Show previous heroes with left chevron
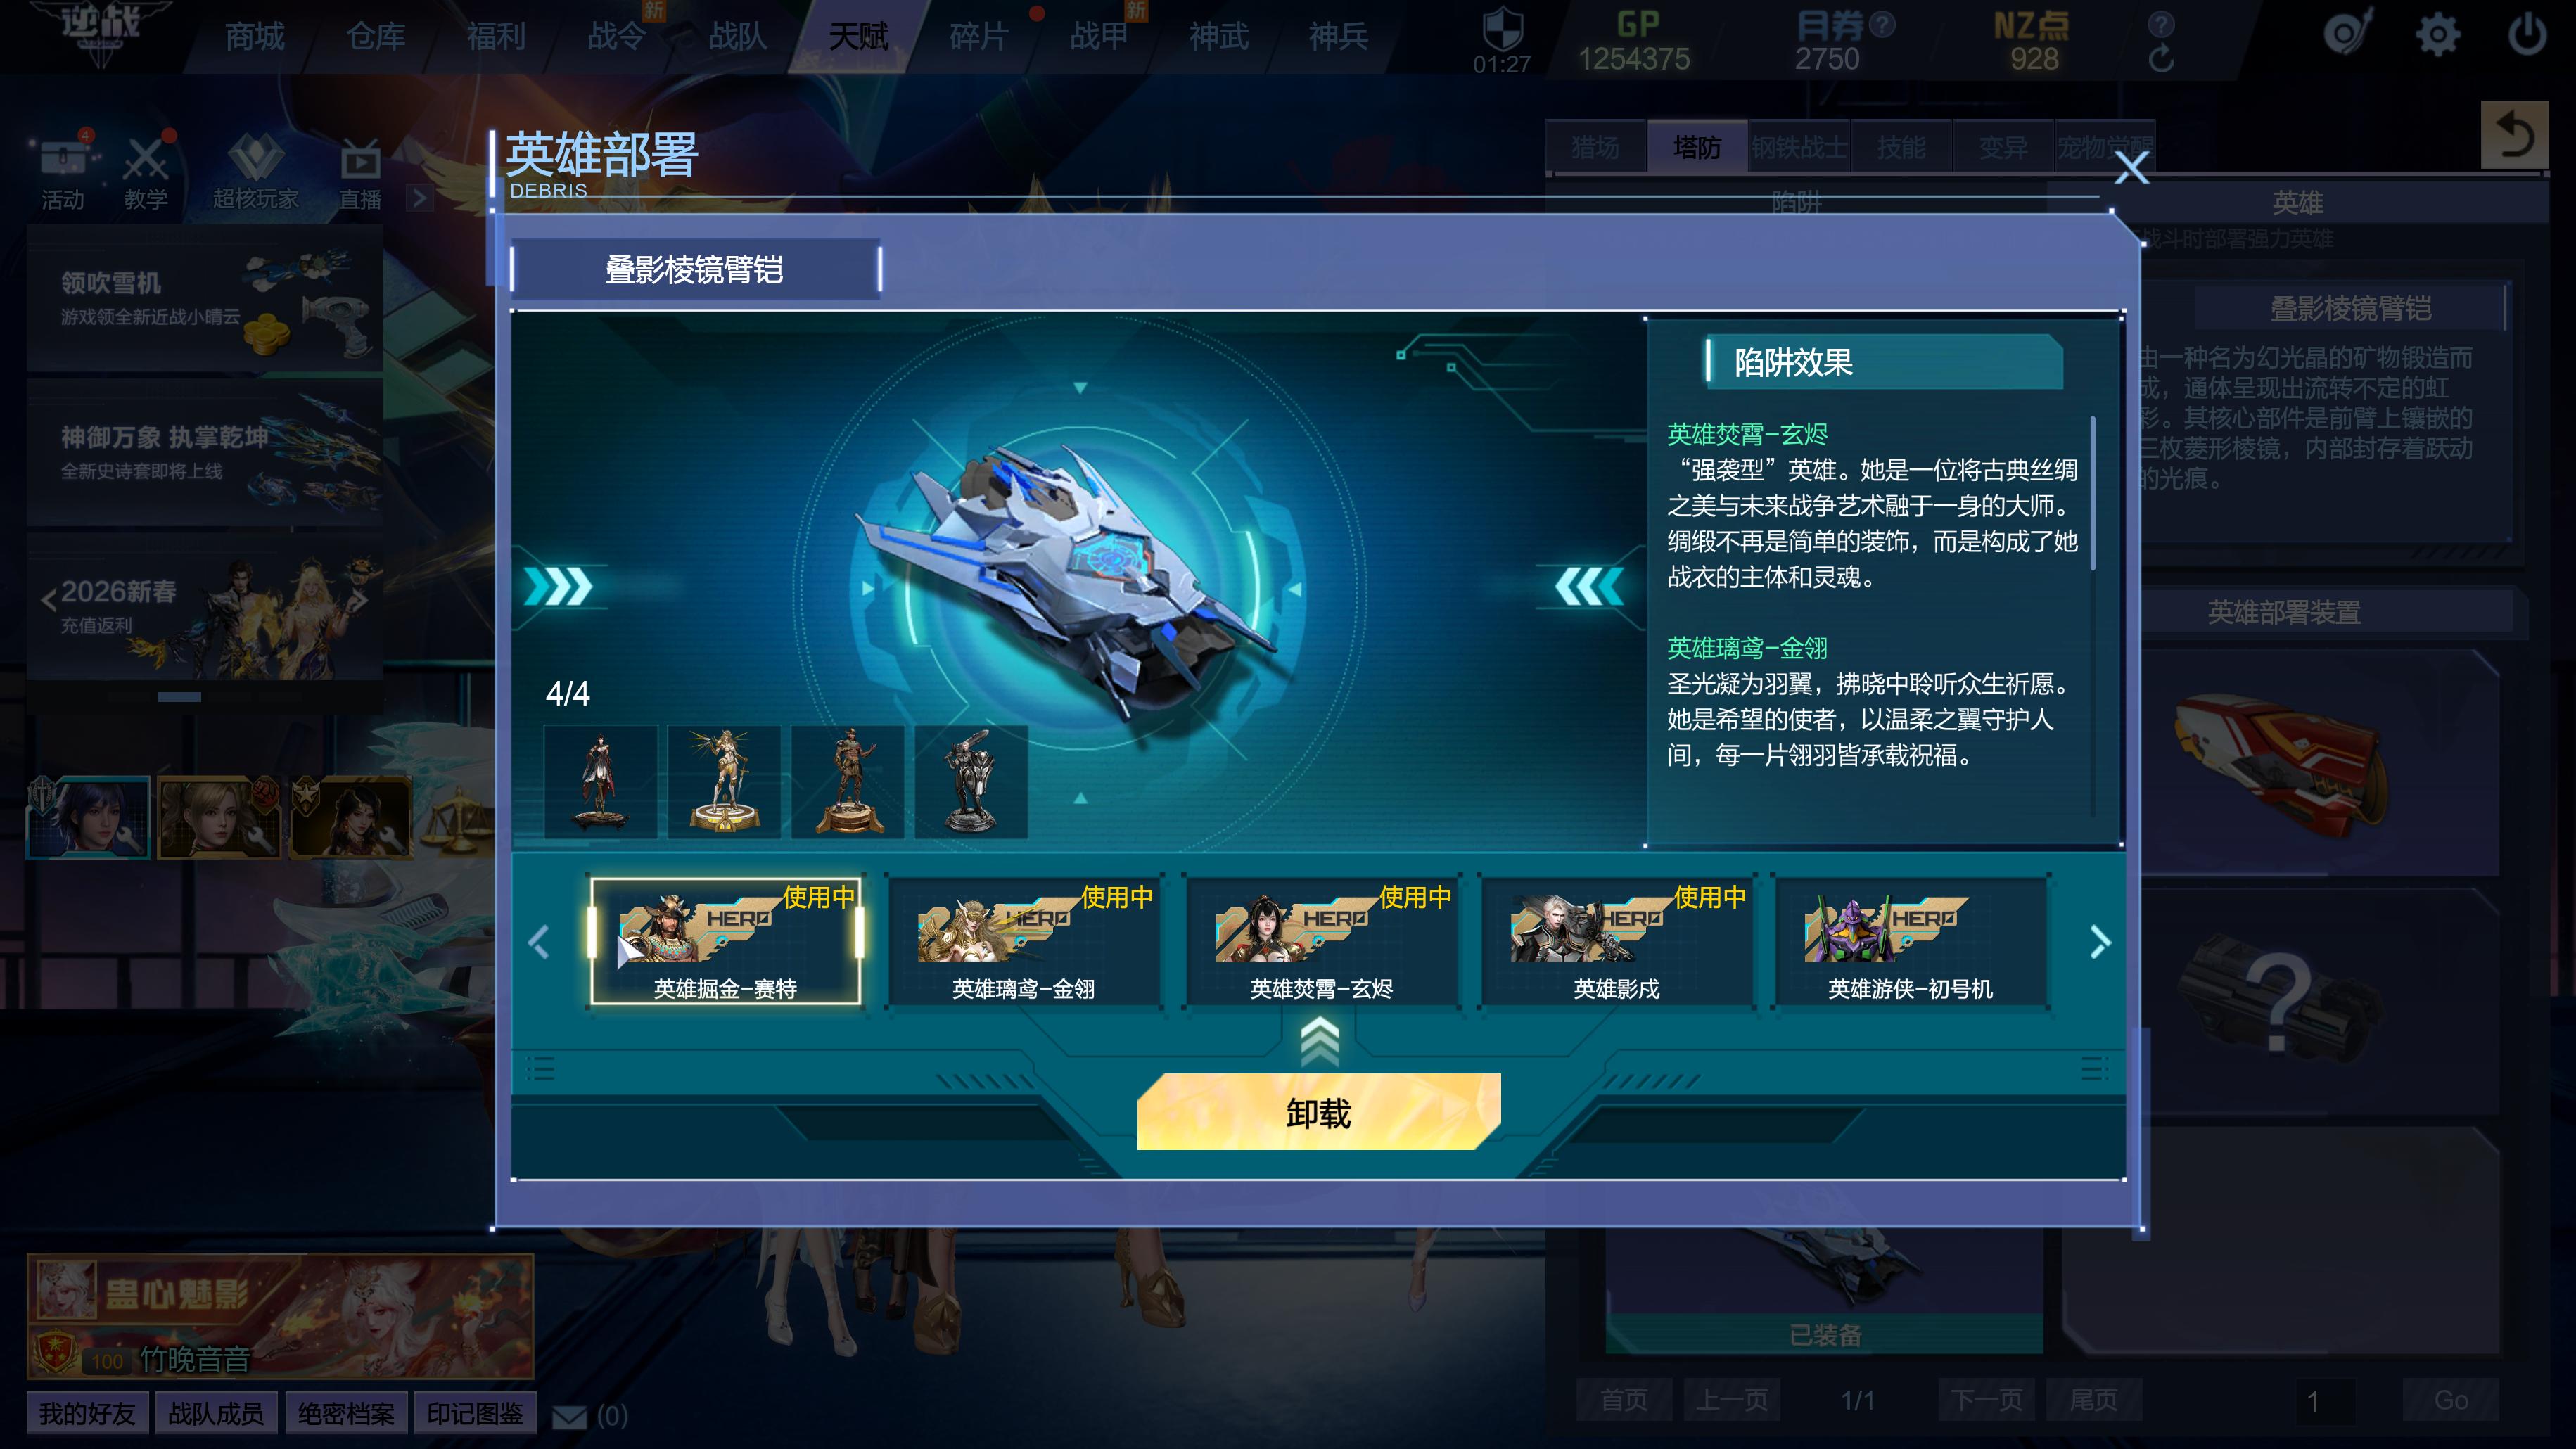 pyautogui.click(x=538, y=941)
